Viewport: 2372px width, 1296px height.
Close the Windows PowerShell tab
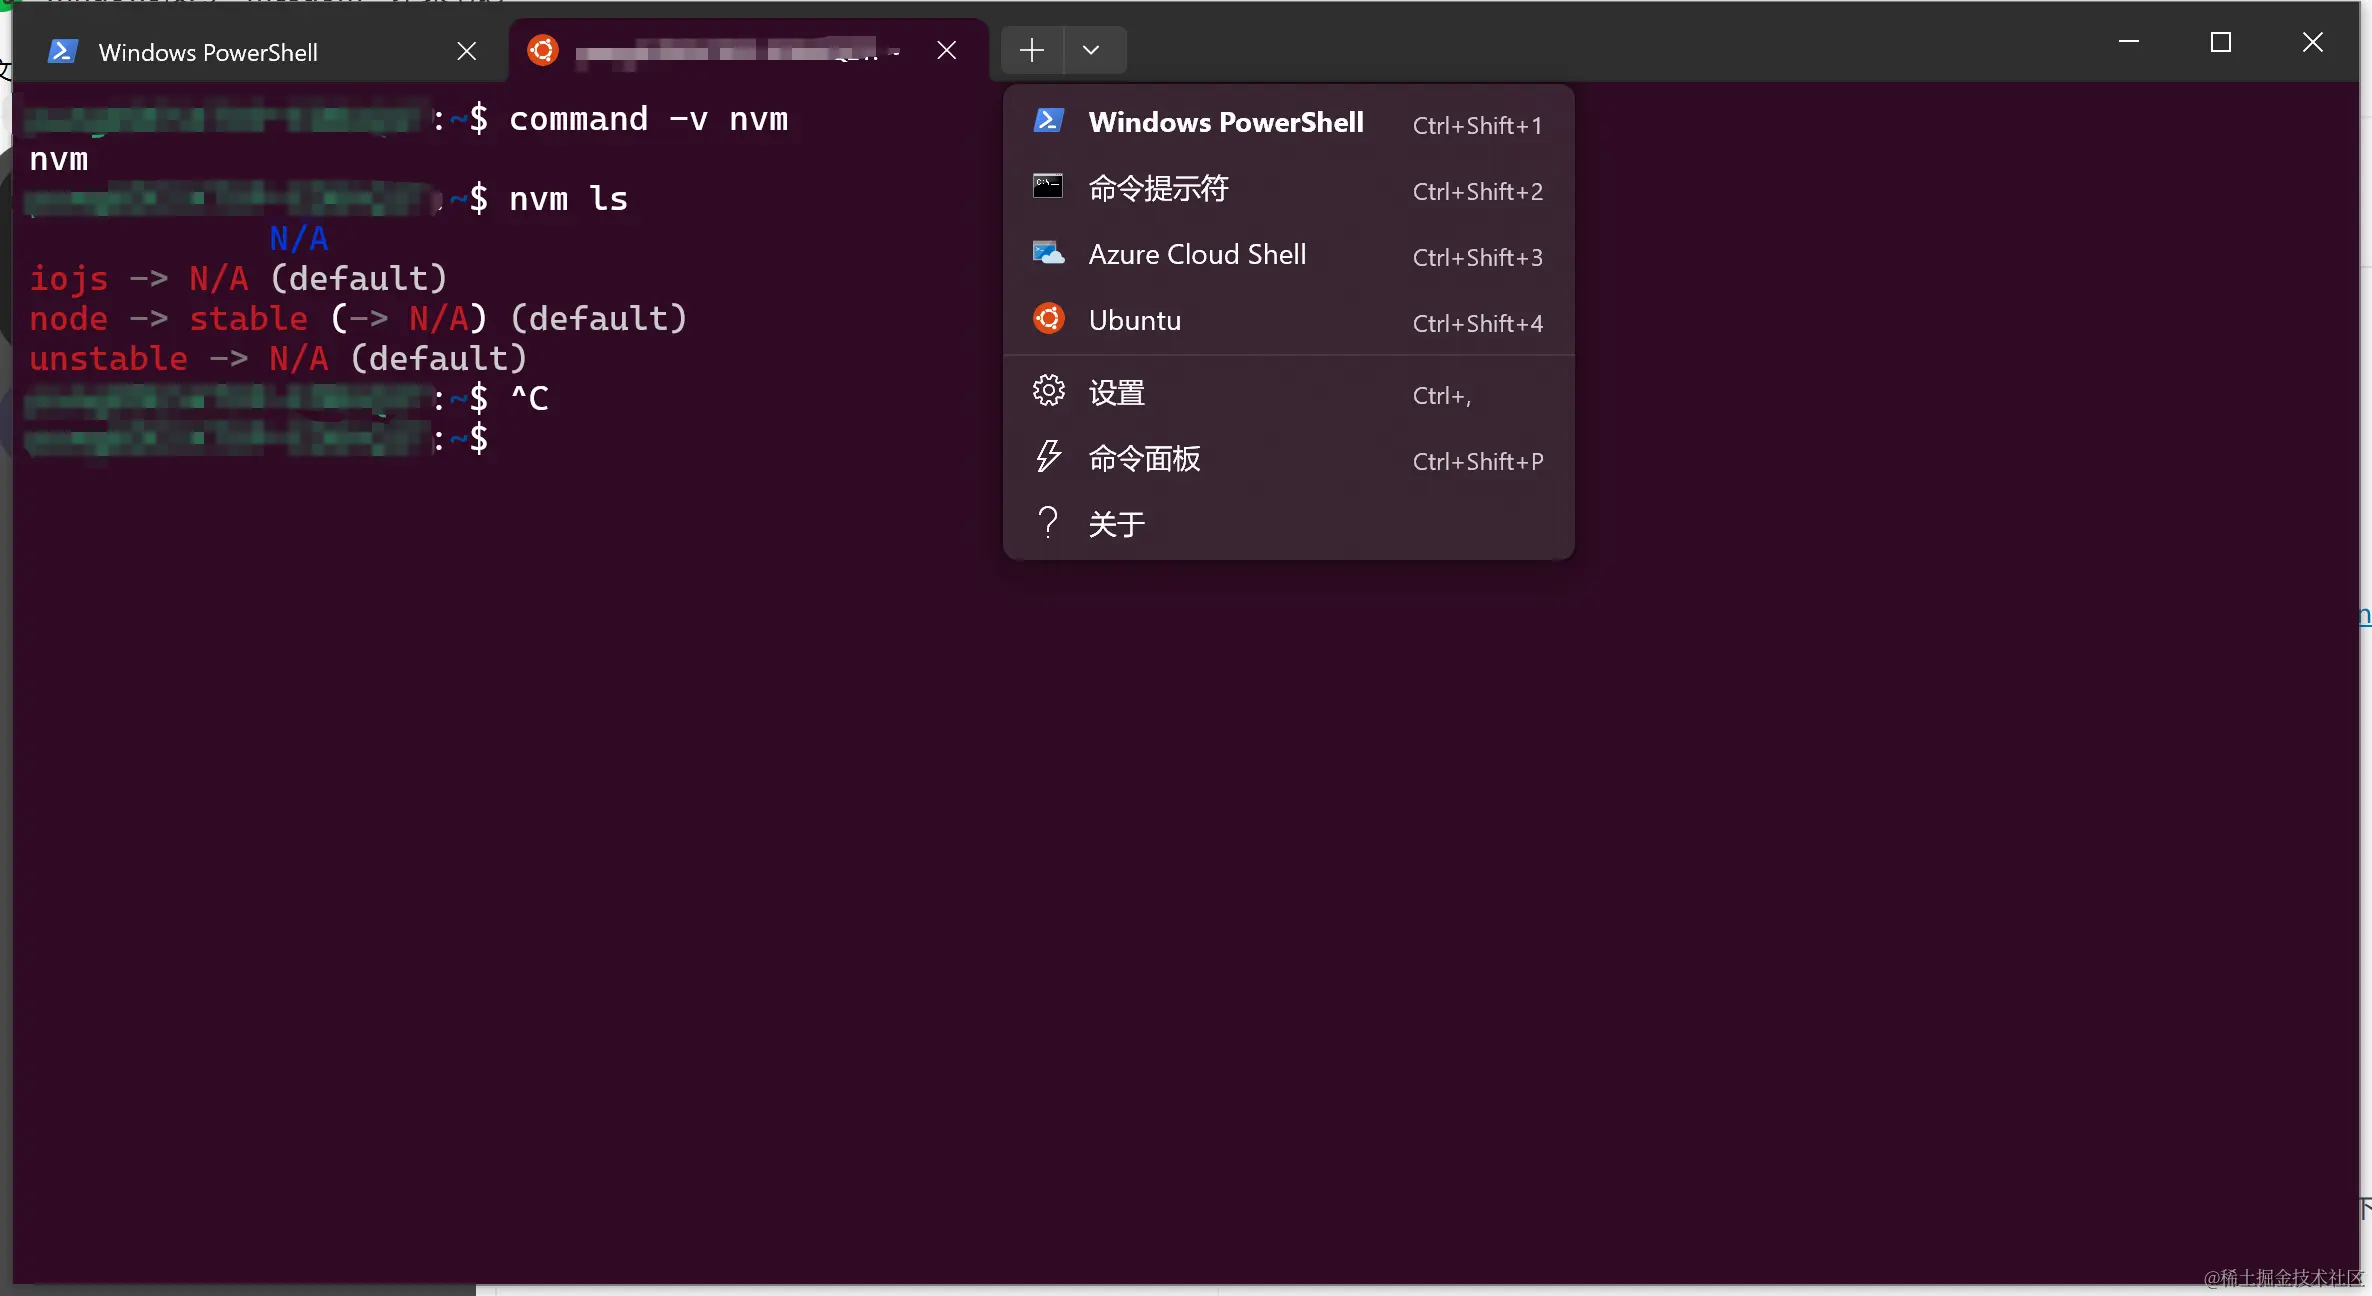click(467, 51)
